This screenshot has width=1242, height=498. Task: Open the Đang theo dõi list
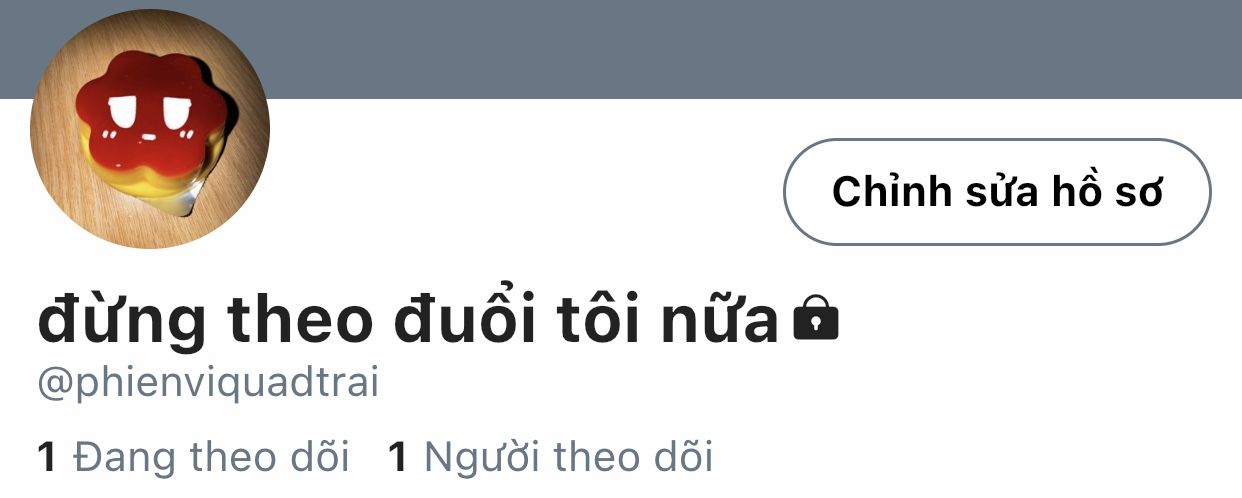193,457
